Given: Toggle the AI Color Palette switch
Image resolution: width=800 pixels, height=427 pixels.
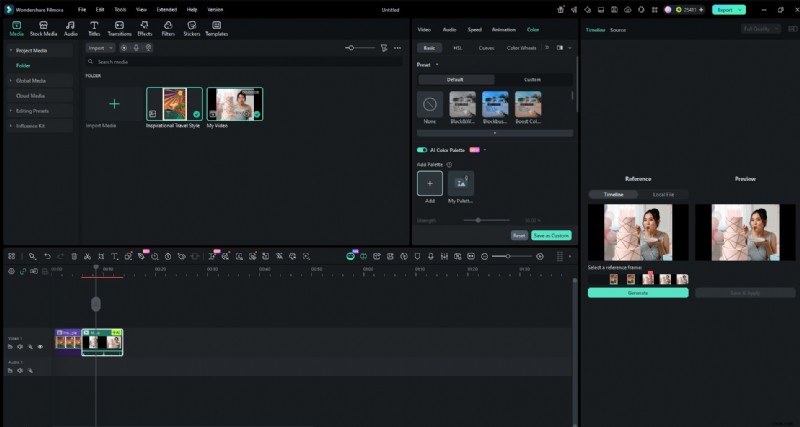Looking at the screenshot, I should point(422,150).
